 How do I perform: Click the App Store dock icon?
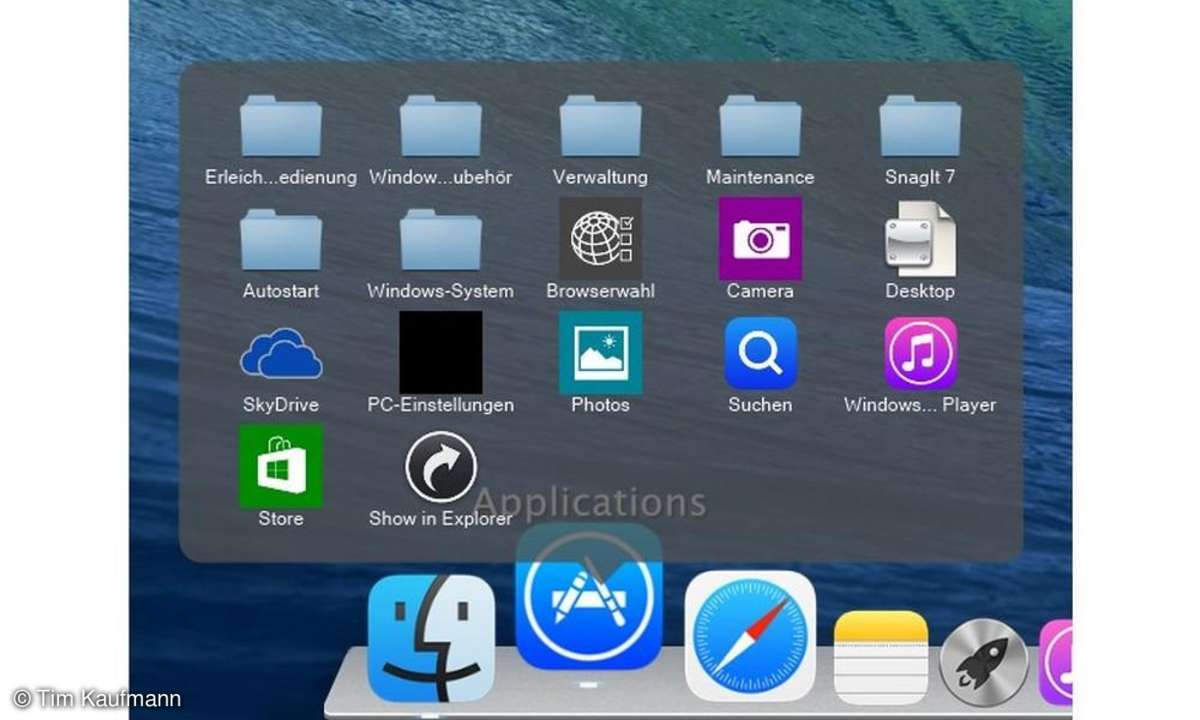coord(589,597)
